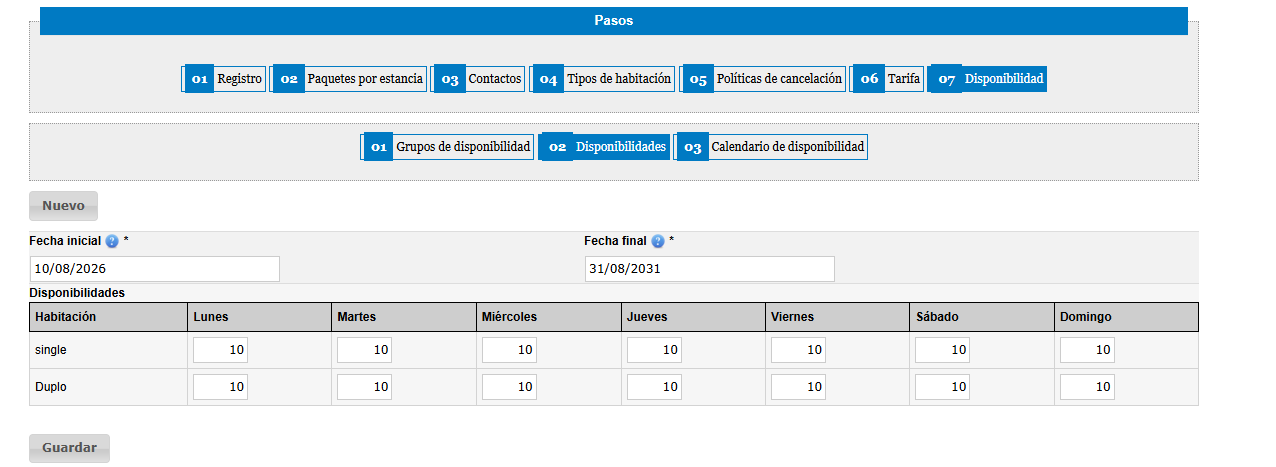The image size is (1276, 467).
Task: Go to step 02 Paquetes por estancia
Action: pyautogui.click(x=349, y=79)
